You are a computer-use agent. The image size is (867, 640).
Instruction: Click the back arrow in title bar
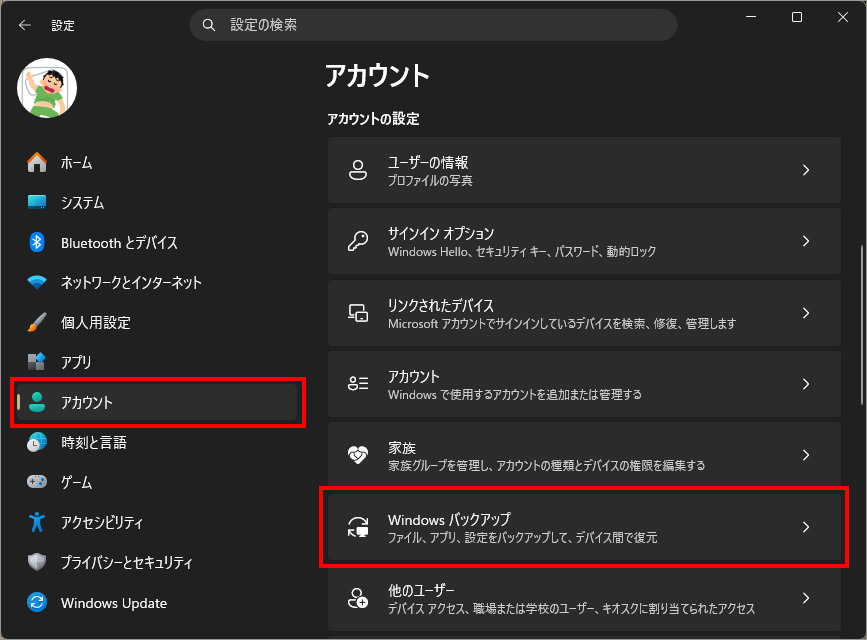point(25,25)
